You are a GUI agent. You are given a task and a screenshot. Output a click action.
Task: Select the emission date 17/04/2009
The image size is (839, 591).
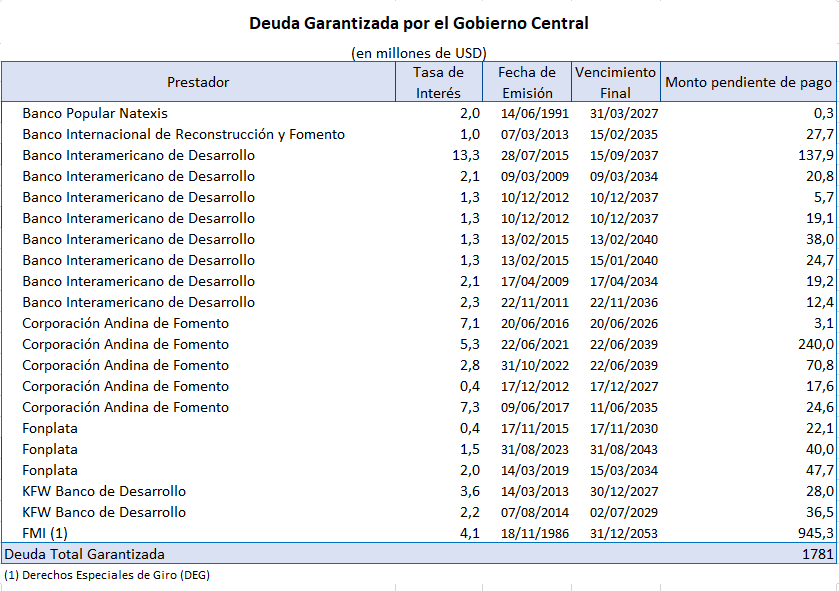(535, 281)
